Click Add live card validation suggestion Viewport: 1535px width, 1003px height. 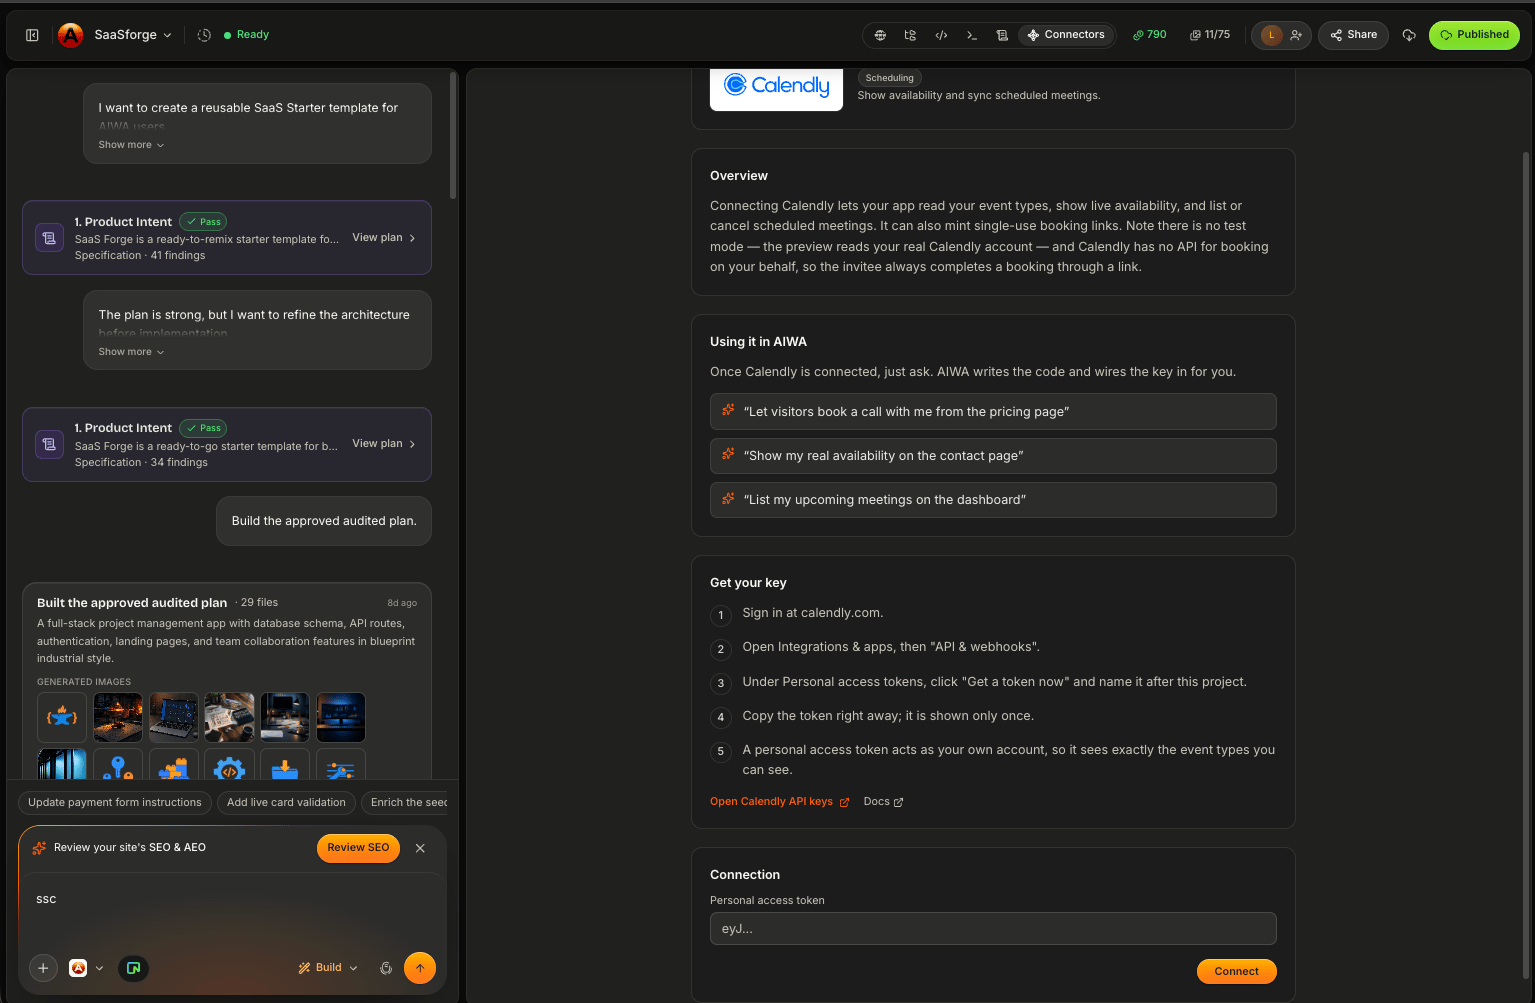click(286, 802)
